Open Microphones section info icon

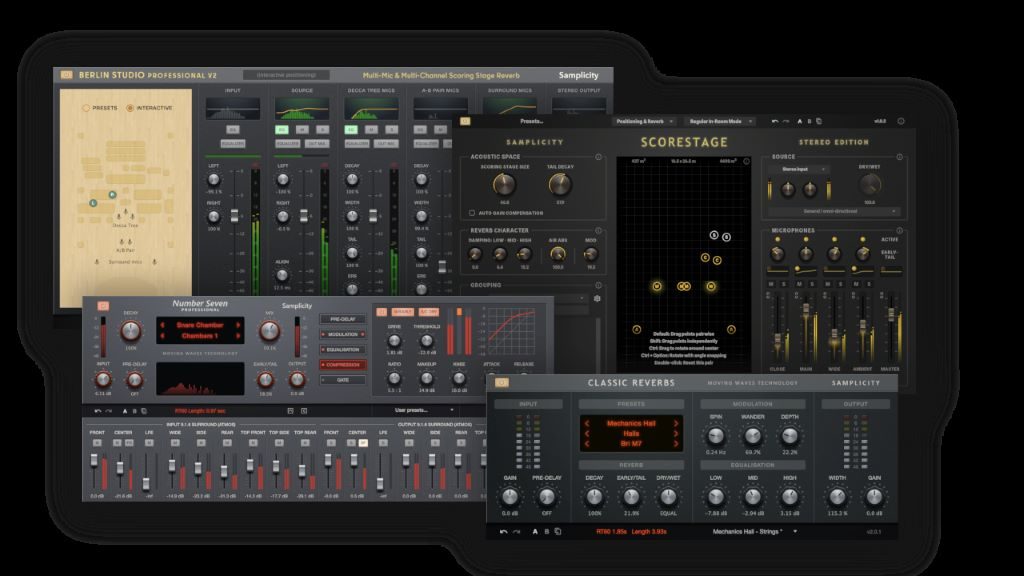pyautogui.click(x=899, y=231)
